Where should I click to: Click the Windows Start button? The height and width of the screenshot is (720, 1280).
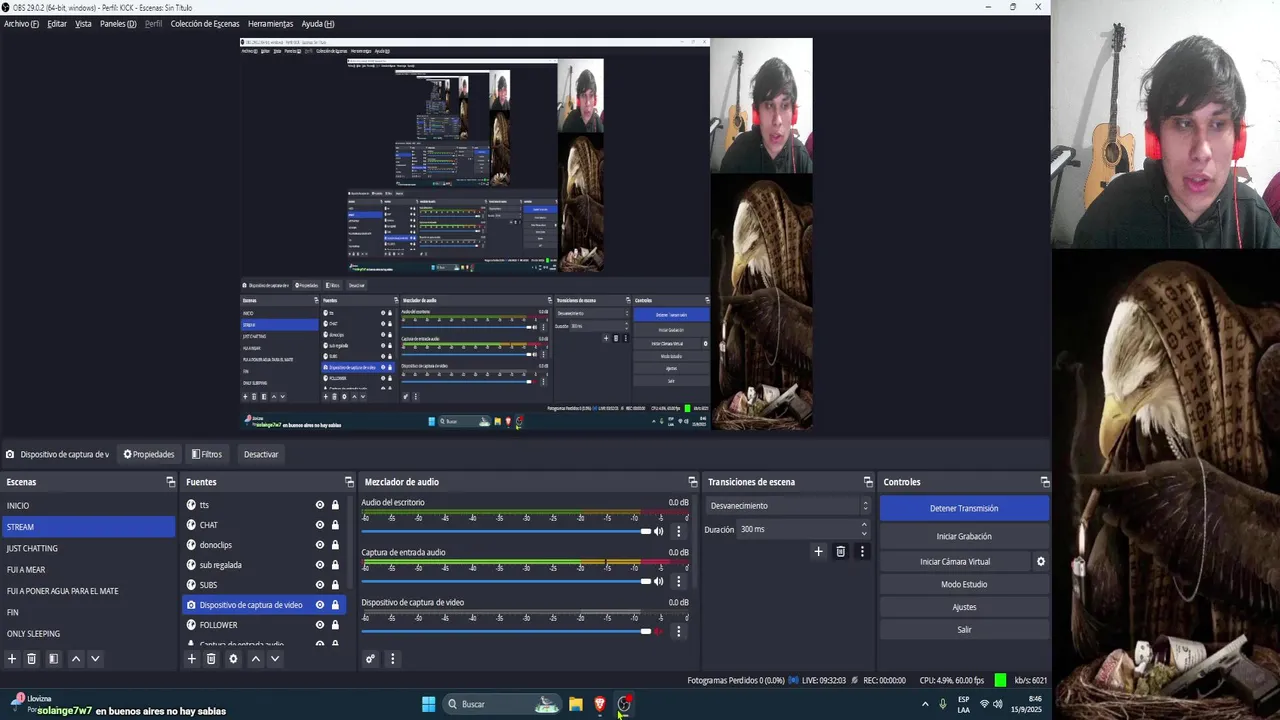tap(428, 704)
